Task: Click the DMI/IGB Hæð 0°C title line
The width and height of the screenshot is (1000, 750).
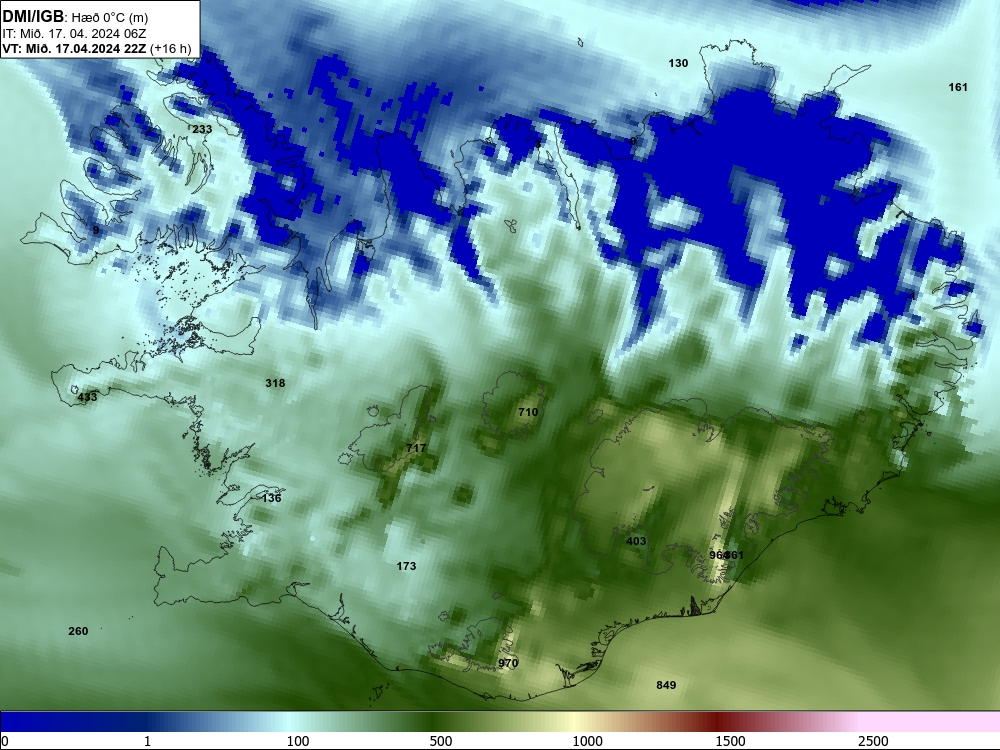Action: (75, 17)
